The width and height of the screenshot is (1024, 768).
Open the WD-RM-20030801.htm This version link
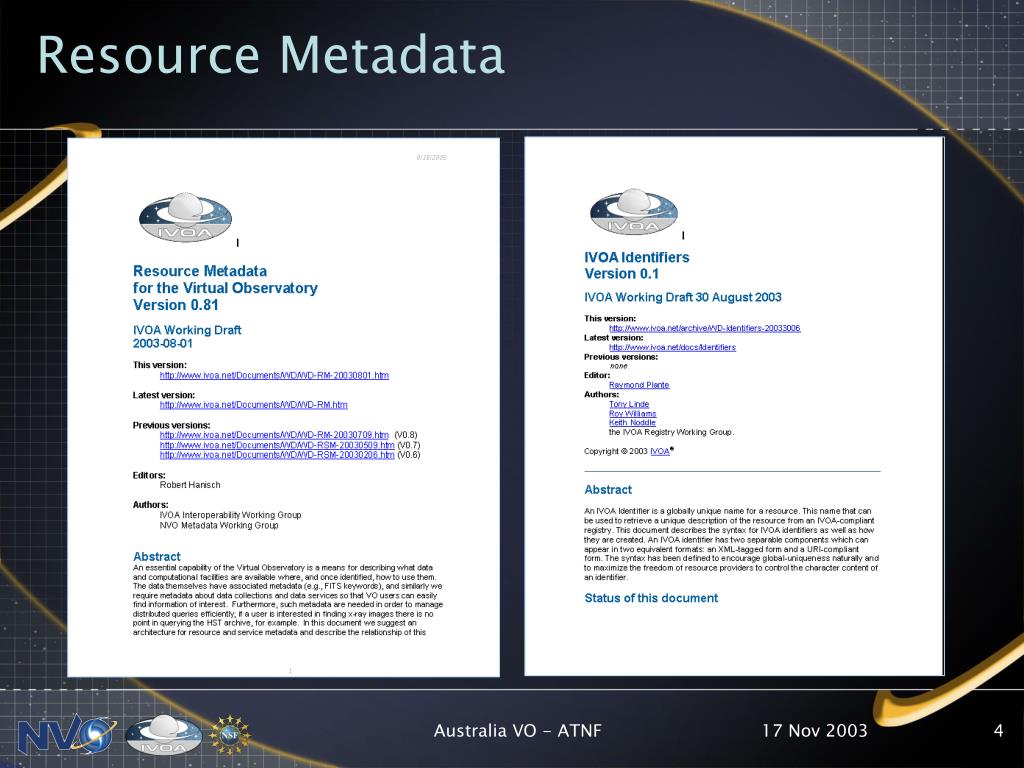[x=274, y=376]
